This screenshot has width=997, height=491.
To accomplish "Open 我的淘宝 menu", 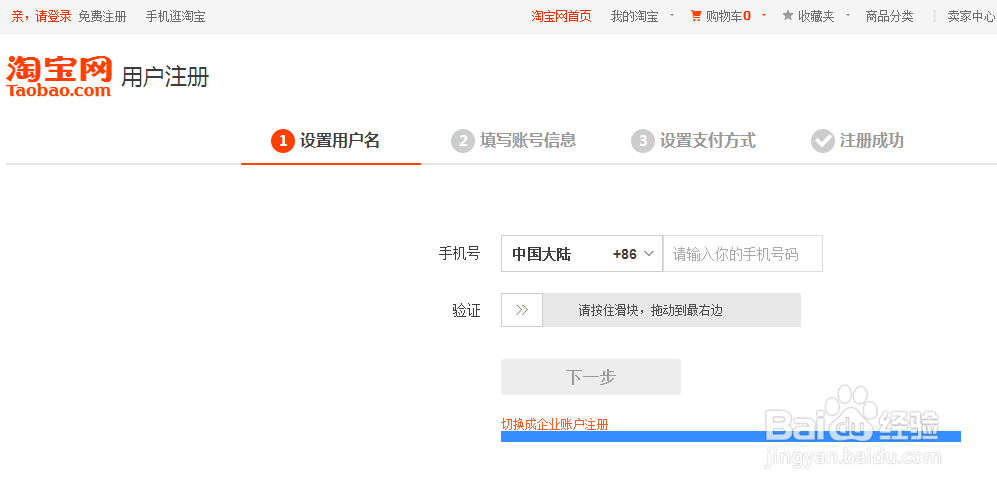I will [x=634, y=17].
